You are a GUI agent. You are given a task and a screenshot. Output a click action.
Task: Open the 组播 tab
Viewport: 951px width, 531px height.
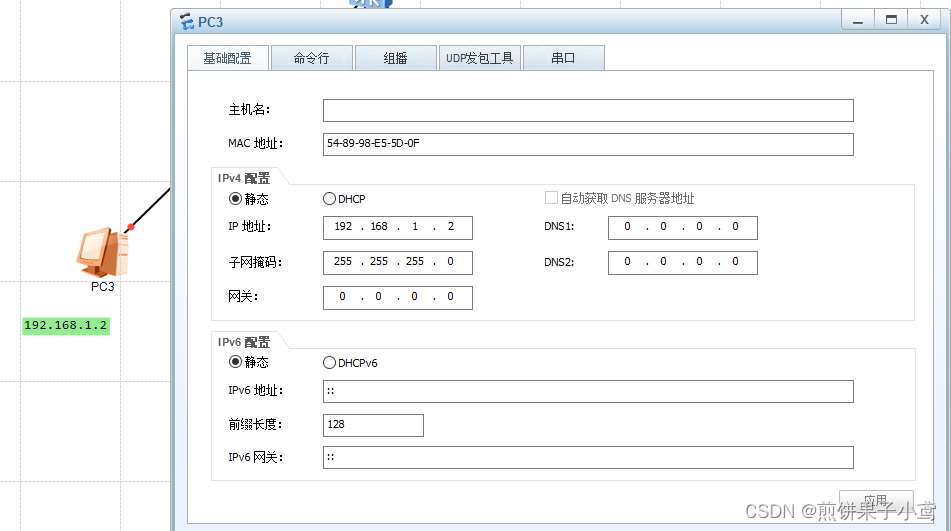(x=395, y=58)
